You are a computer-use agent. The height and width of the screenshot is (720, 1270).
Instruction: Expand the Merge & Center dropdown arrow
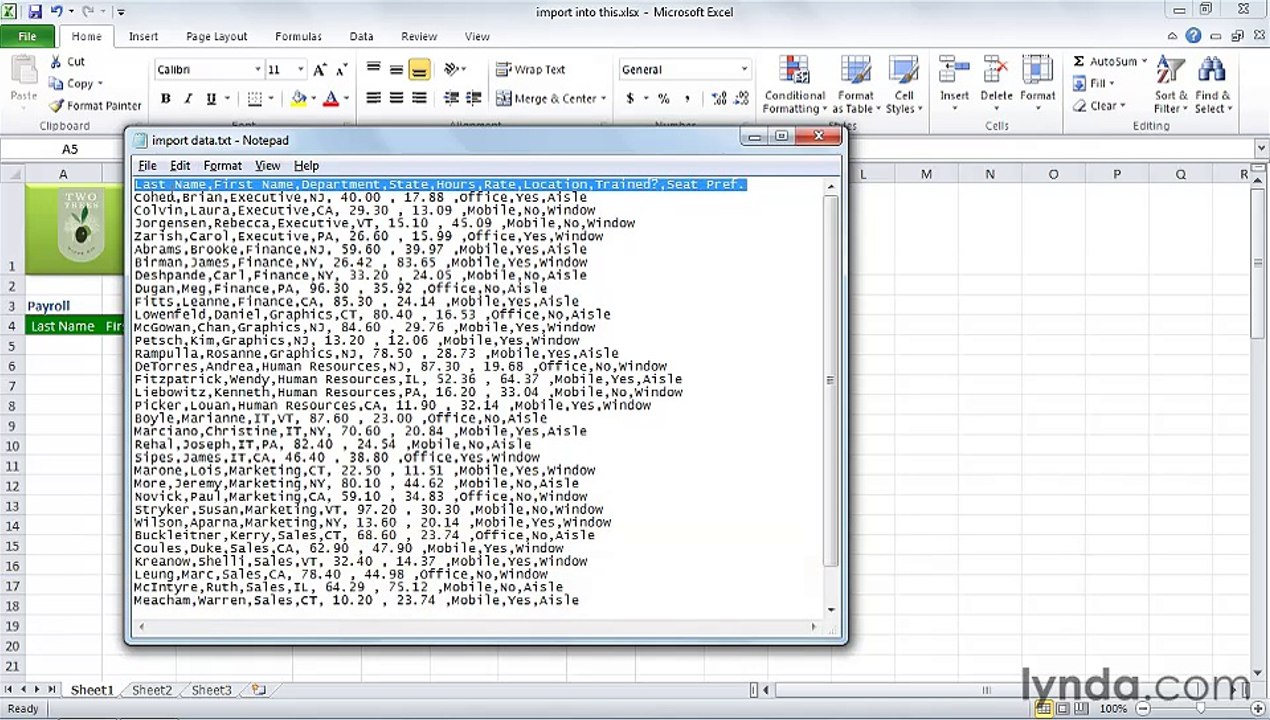click(x=605, y=99)
